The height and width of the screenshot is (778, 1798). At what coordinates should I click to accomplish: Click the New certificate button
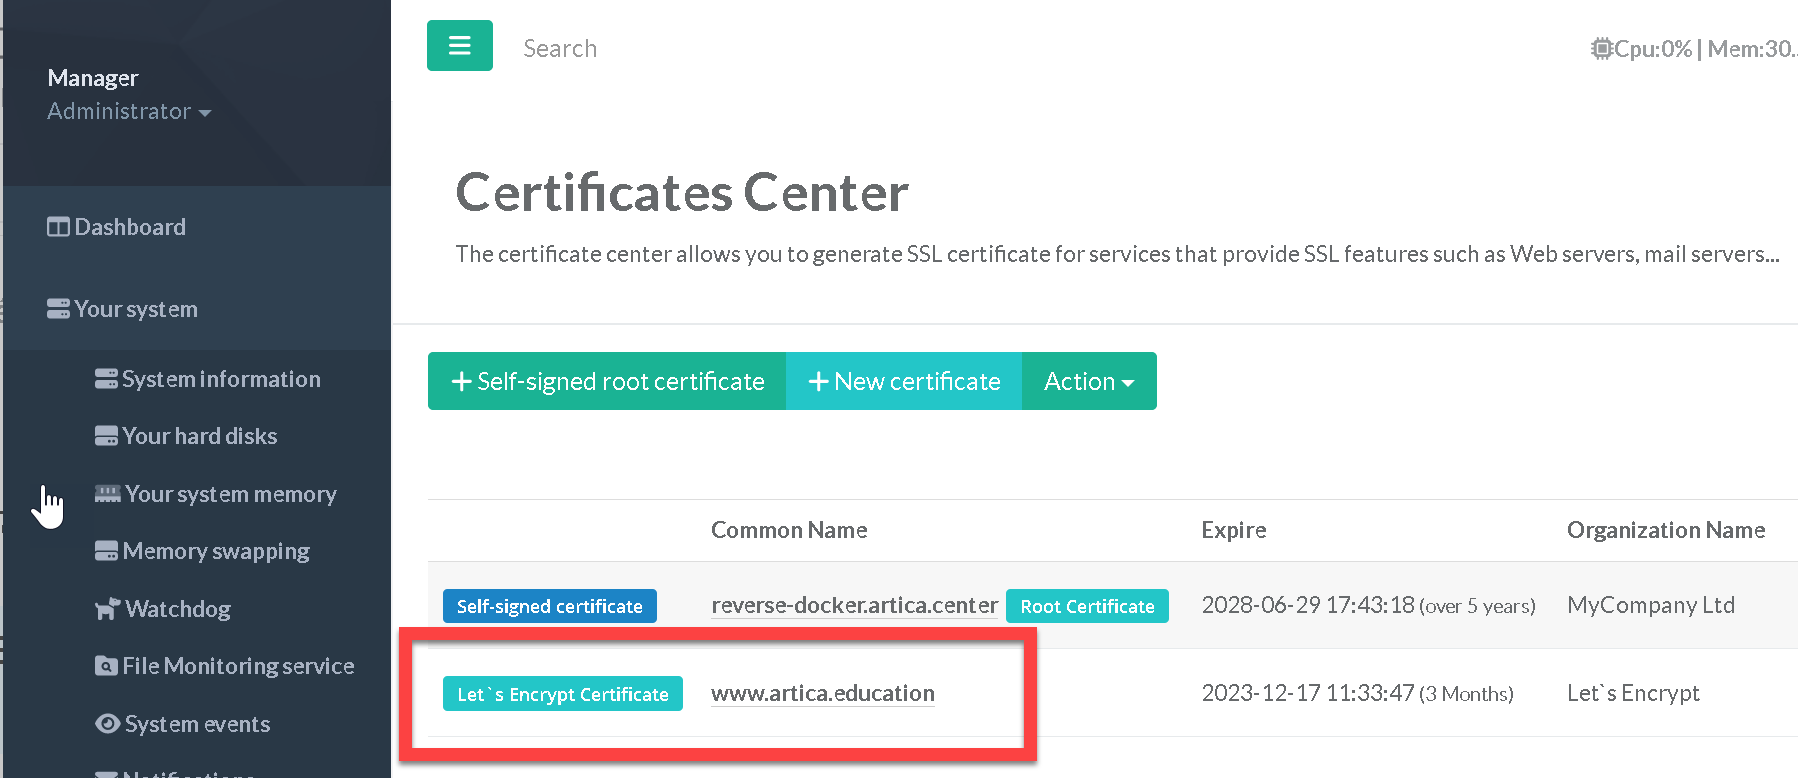[x=904, y=381]
